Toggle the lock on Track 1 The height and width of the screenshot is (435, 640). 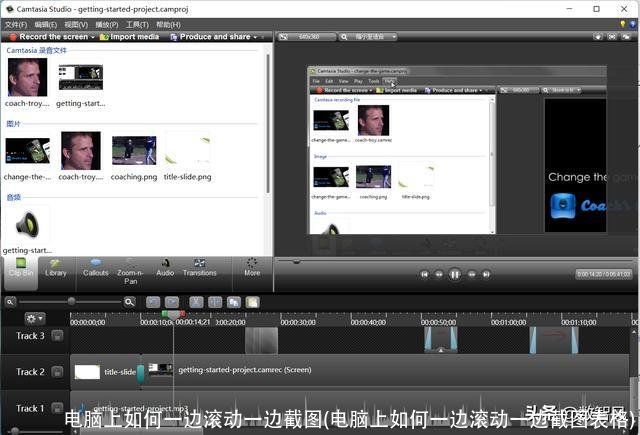coord(57,408)
